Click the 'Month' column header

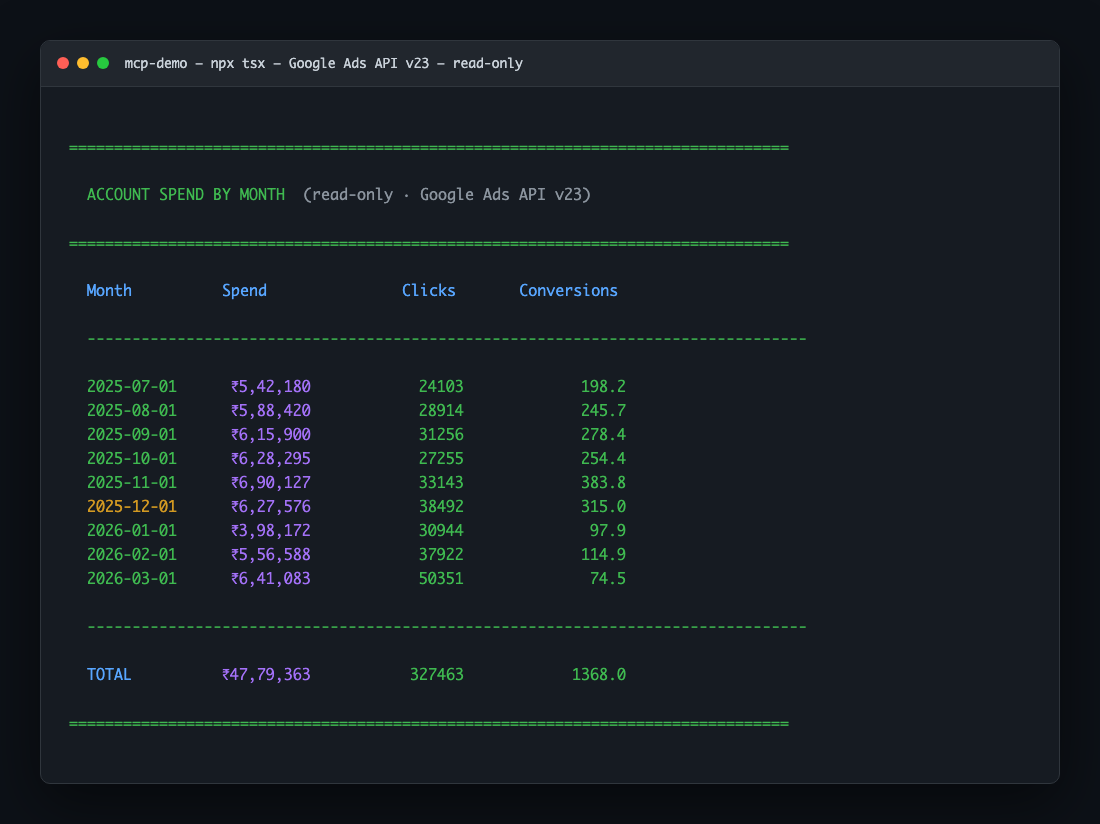click(x=109, y=290)
